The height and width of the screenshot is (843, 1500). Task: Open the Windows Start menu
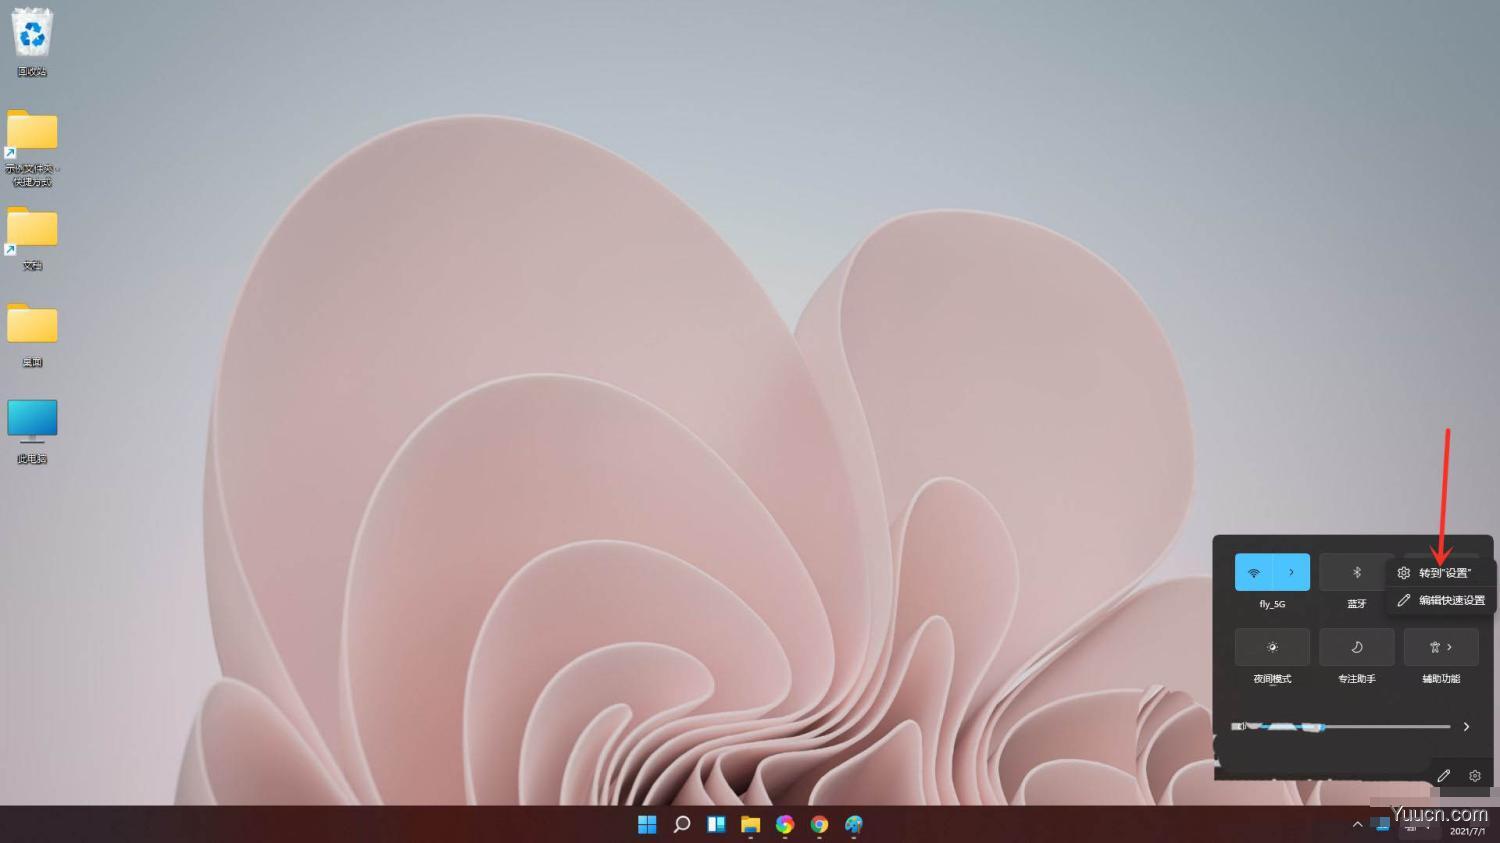(x=647, y=824)
